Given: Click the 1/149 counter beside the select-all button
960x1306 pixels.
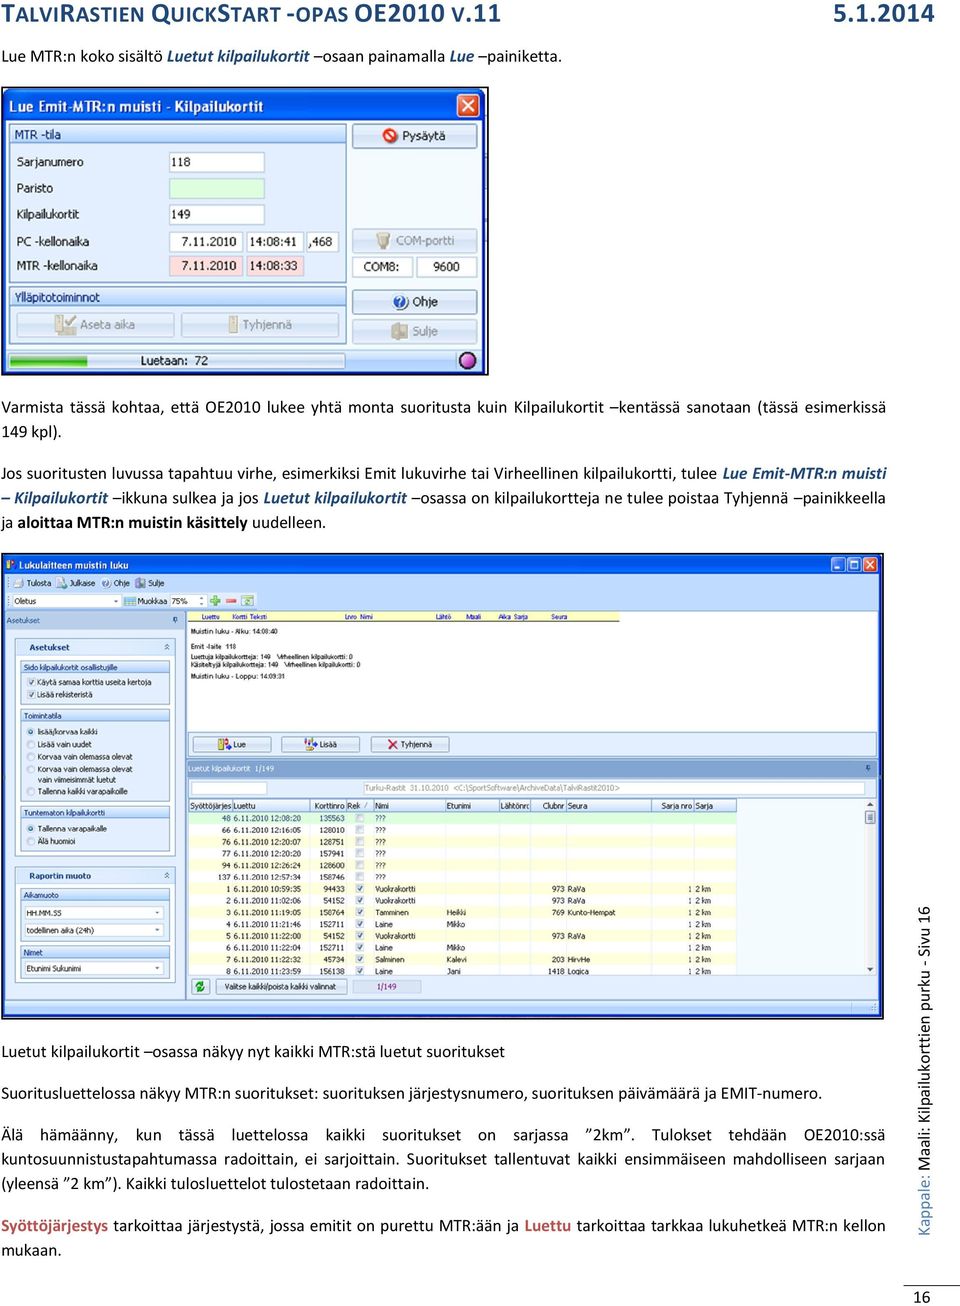Looking at the screenshot, I should point(386,986).
